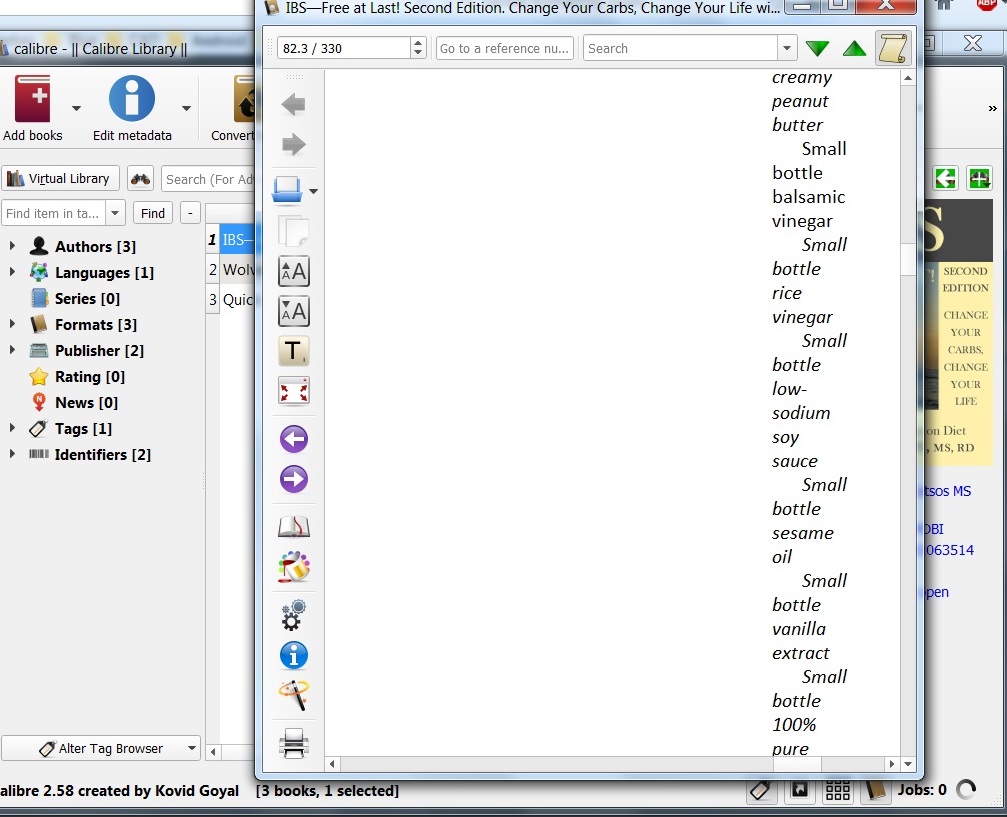The width and height of the screenshot is (1007, 817).
Task: Click the viewer Back arrow
Action: pos(293,105)
